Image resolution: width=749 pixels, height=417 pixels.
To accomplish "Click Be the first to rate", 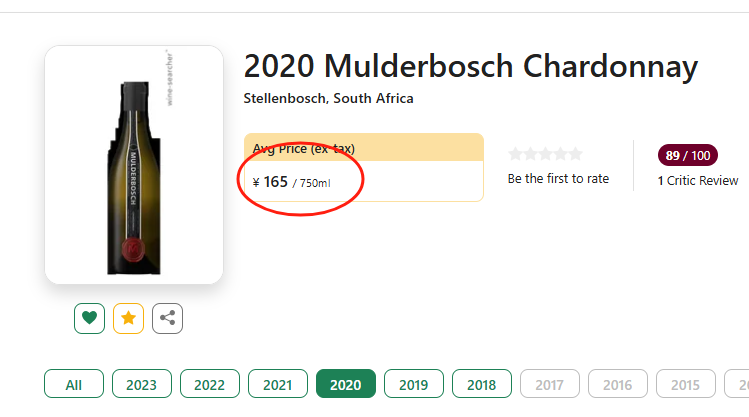I will click(558, 179).
